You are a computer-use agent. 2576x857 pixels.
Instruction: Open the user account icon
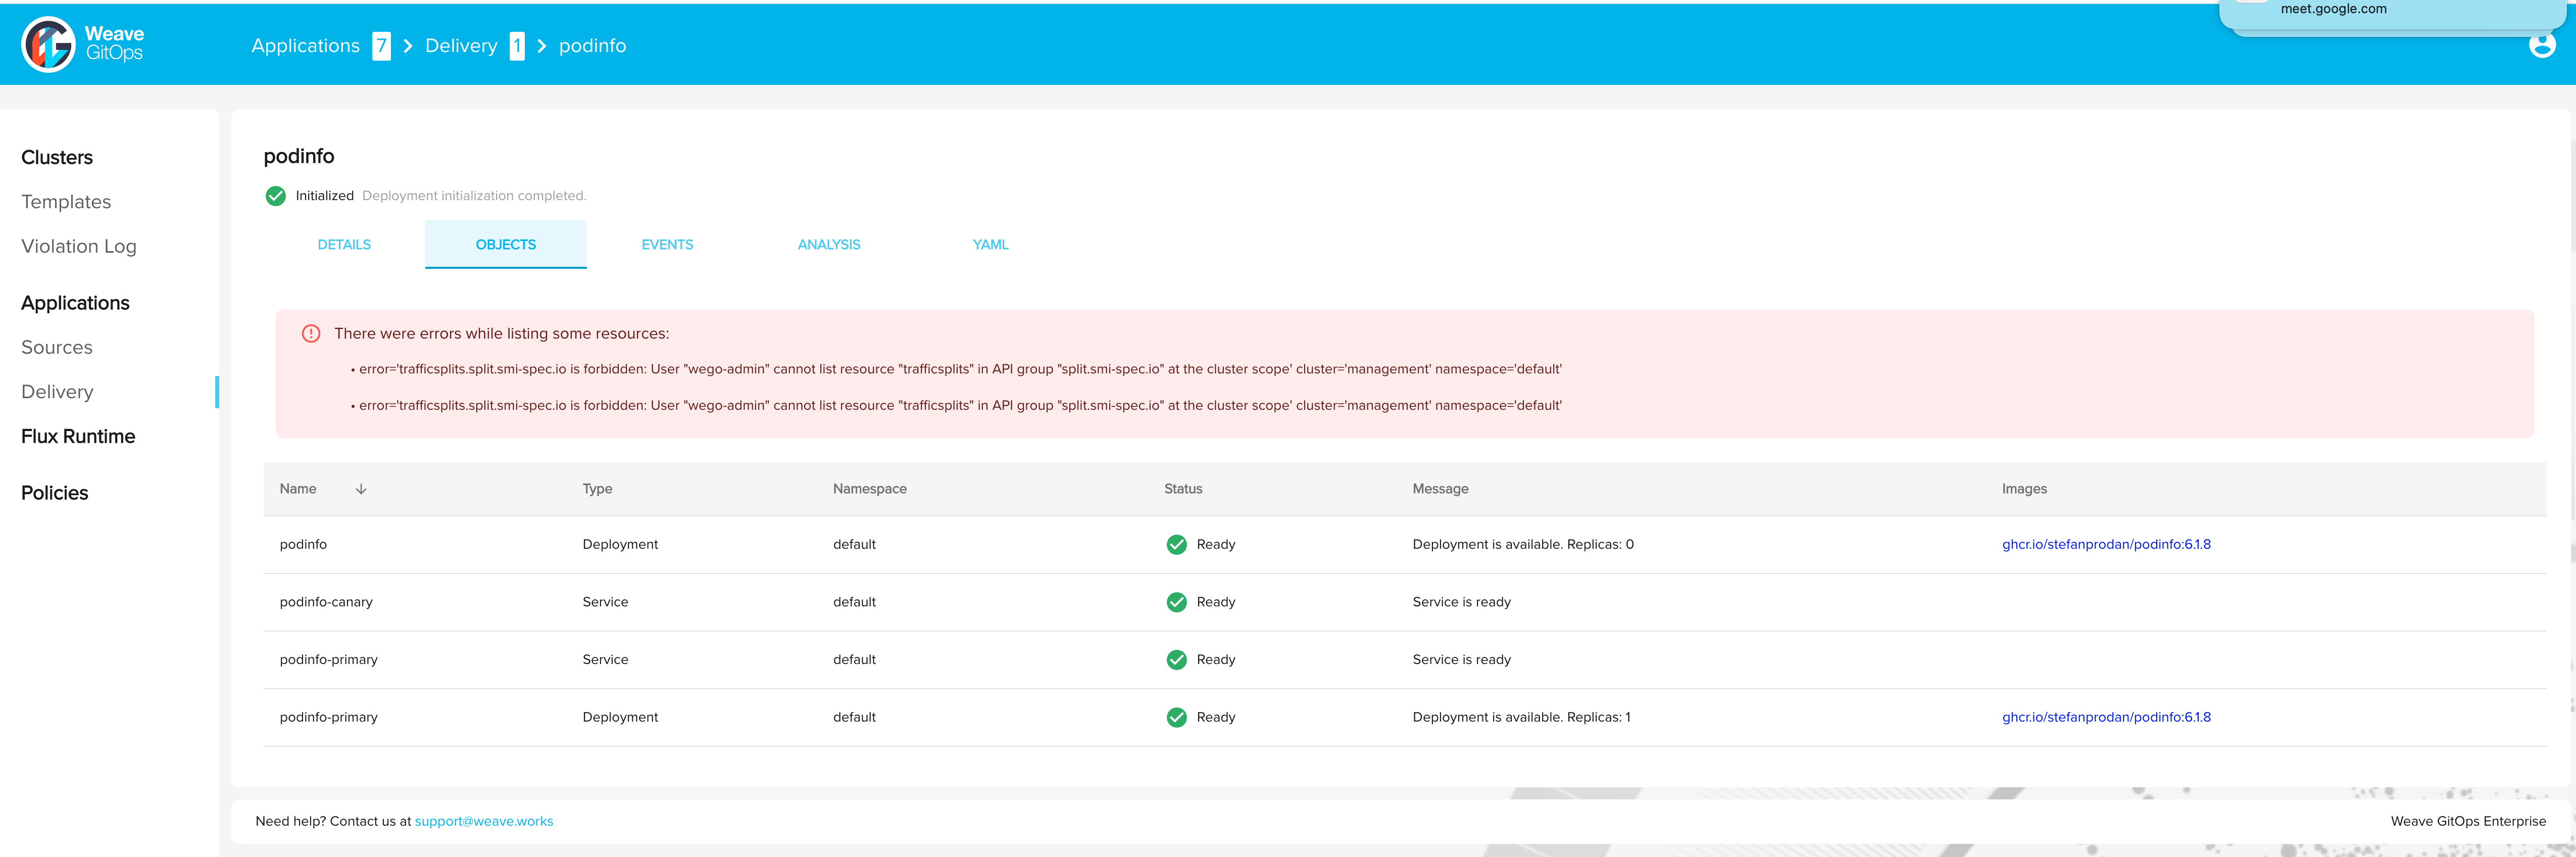[2541, 46]
